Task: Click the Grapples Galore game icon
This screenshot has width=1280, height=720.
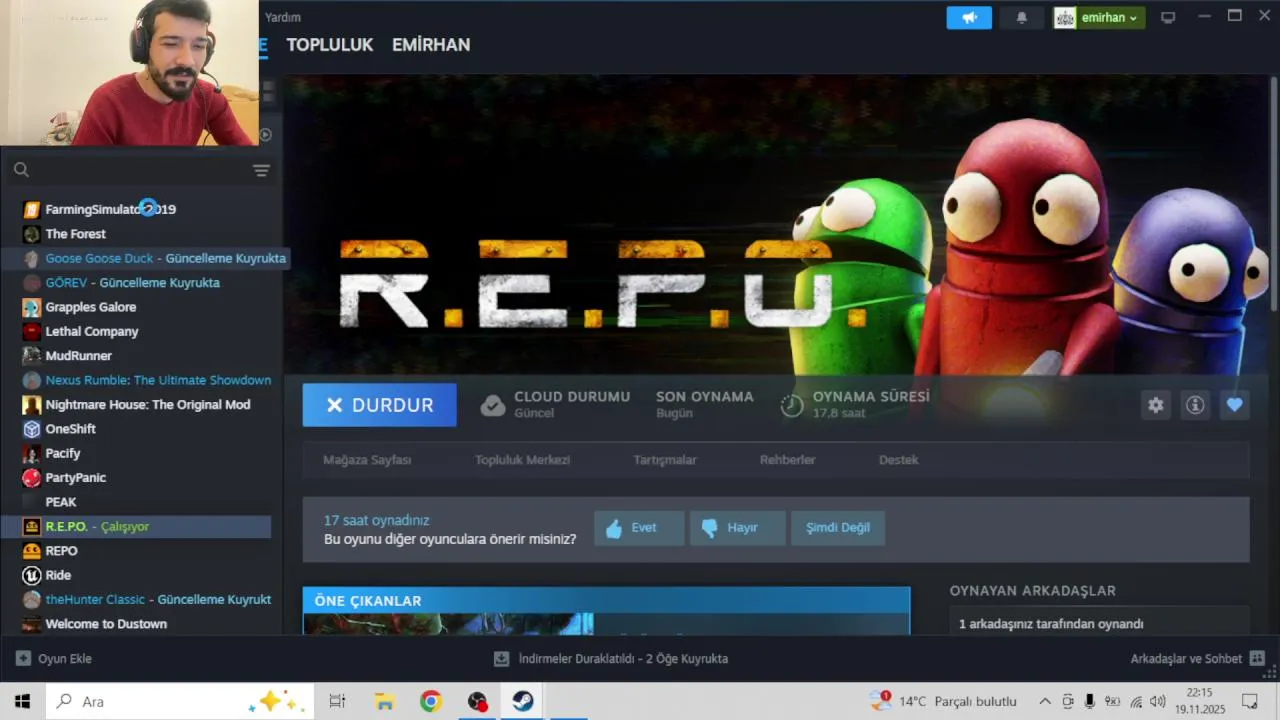Action: pos(31,307)
